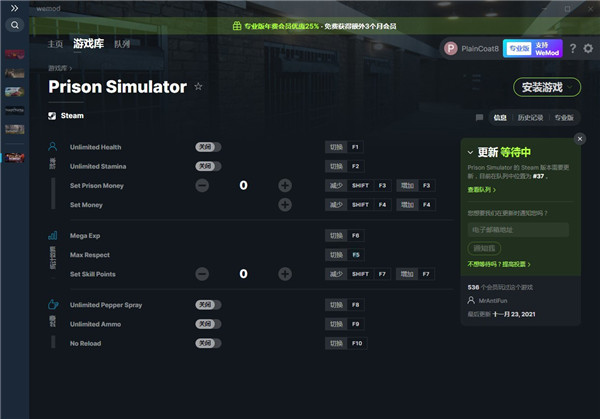Click the minus icon for Set Prison Money
Viewport: 600px width, 419px height.
(x=202, y=186)
